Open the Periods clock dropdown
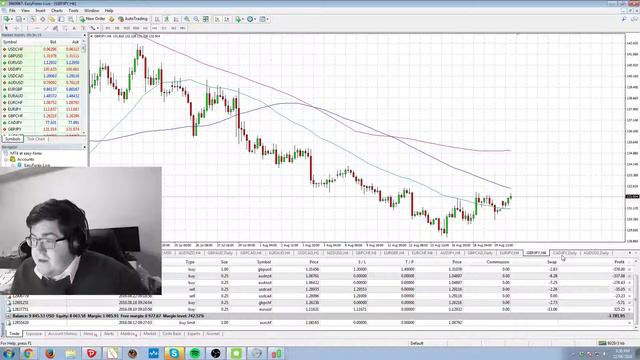 251,19
